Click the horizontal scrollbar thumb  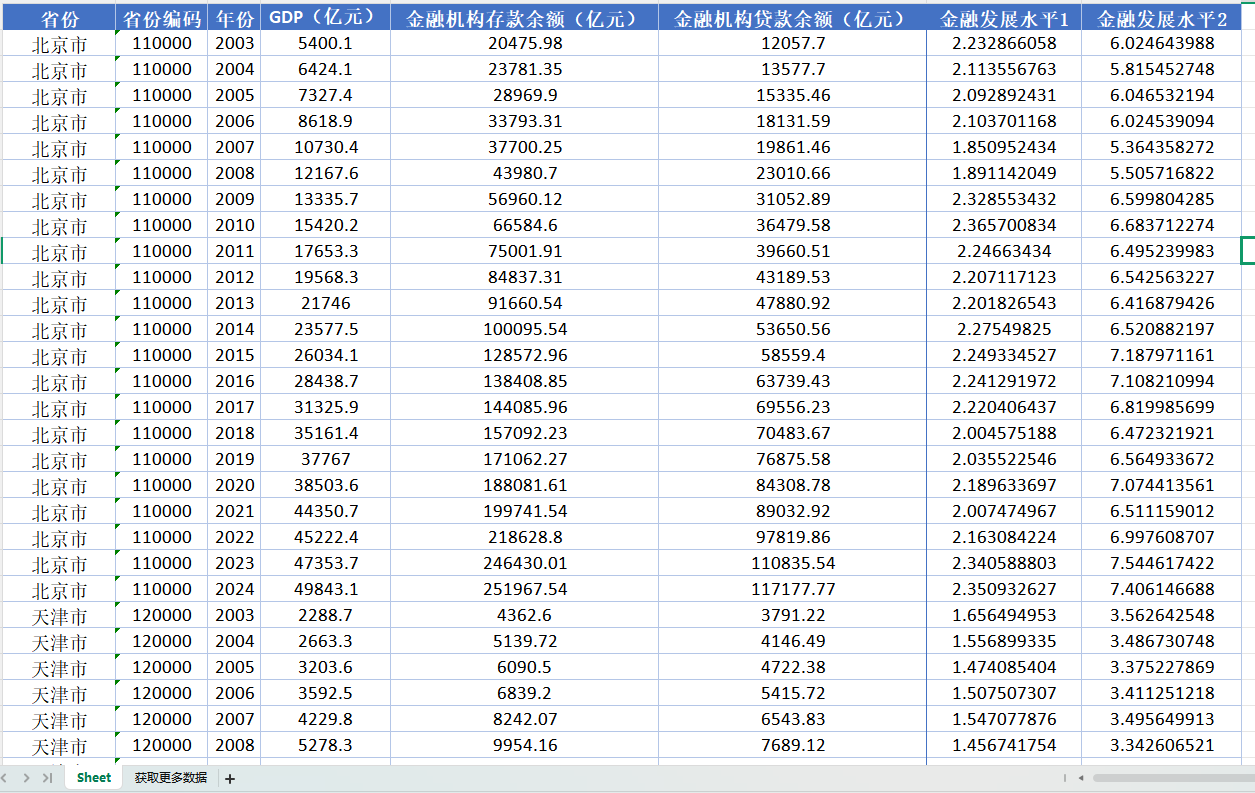[x=1173, y=778]
